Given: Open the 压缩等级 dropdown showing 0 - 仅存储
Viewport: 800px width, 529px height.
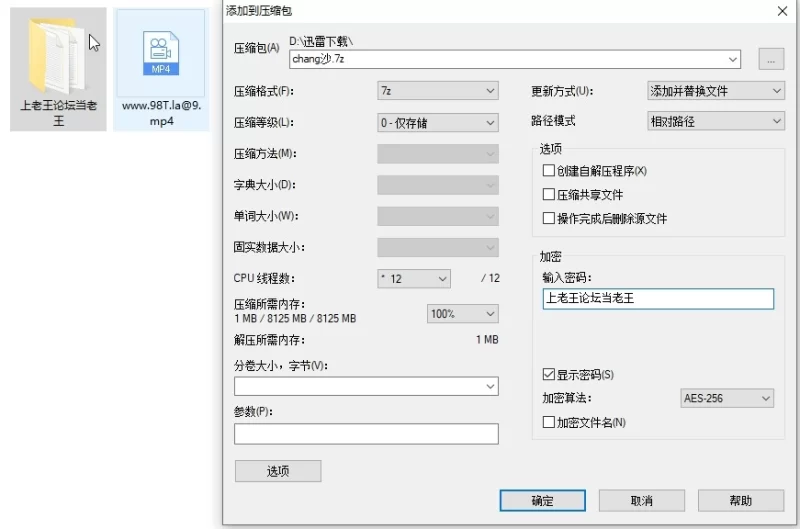Looking at the screenshot, I should point(438,122).
